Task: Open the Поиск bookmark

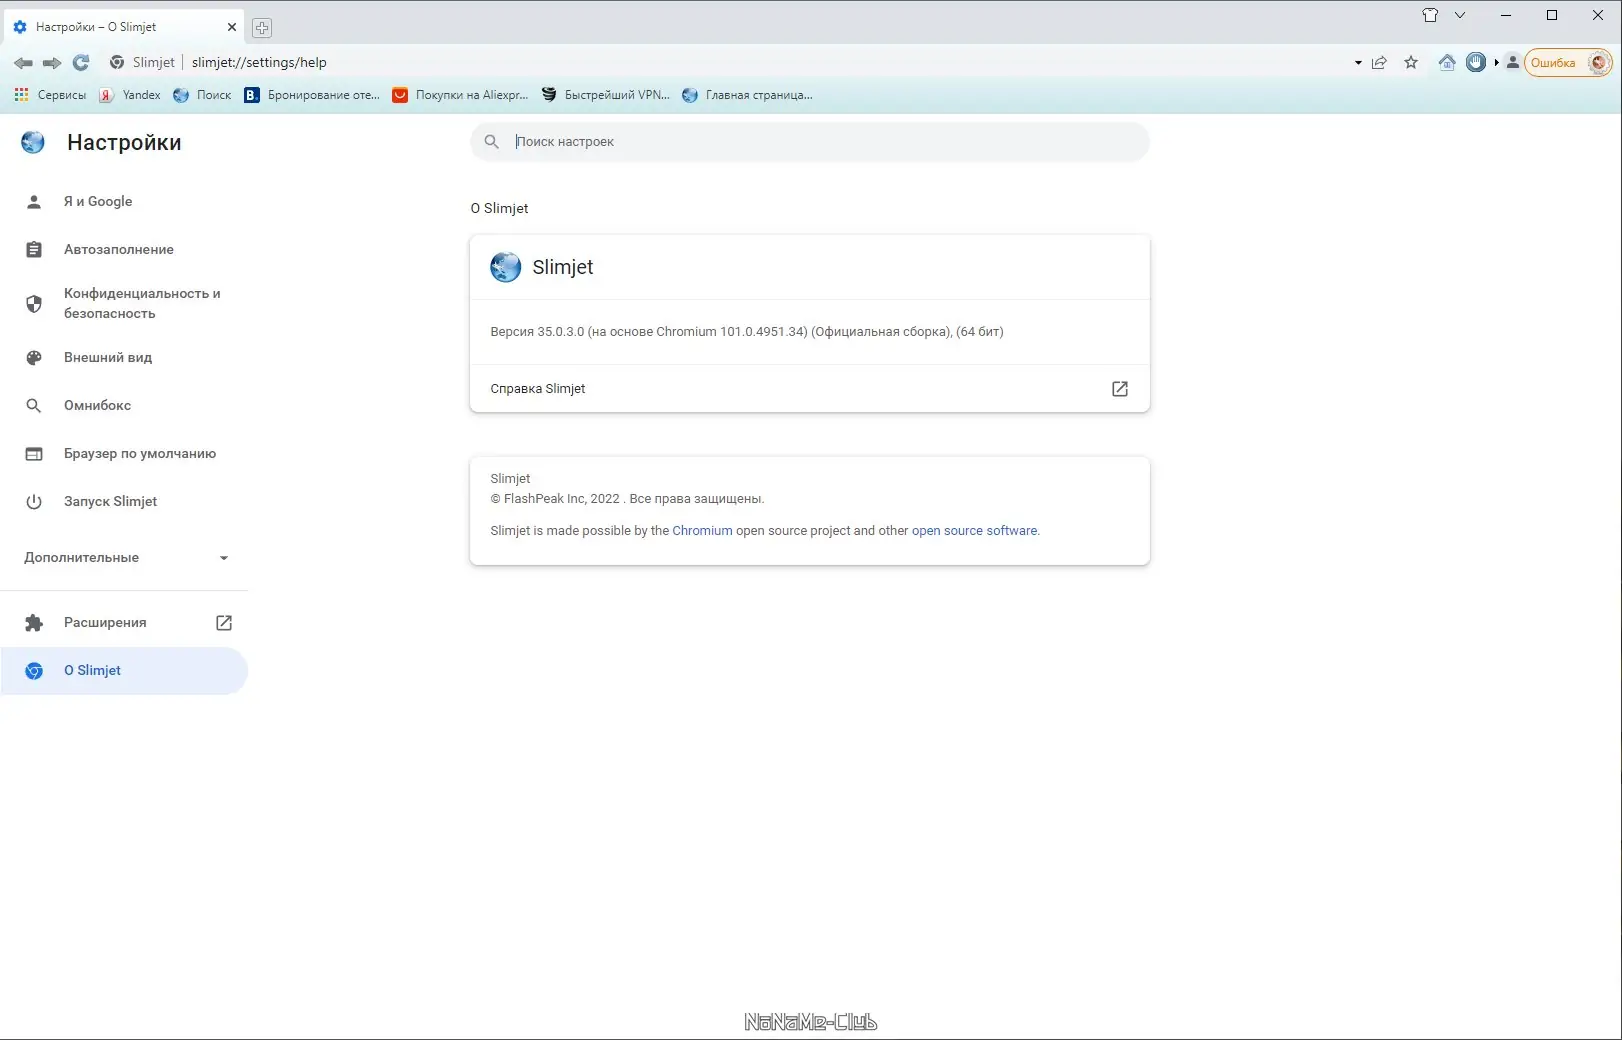Action: 202,95
